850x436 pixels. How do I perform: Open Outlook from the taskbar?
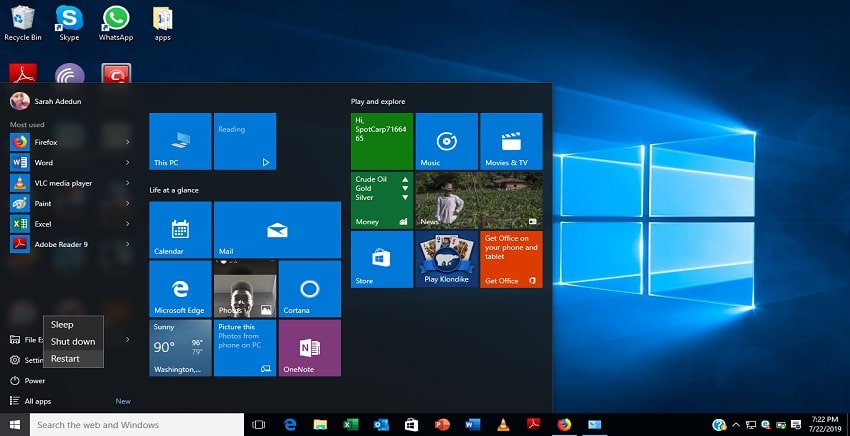click(381, 425)
